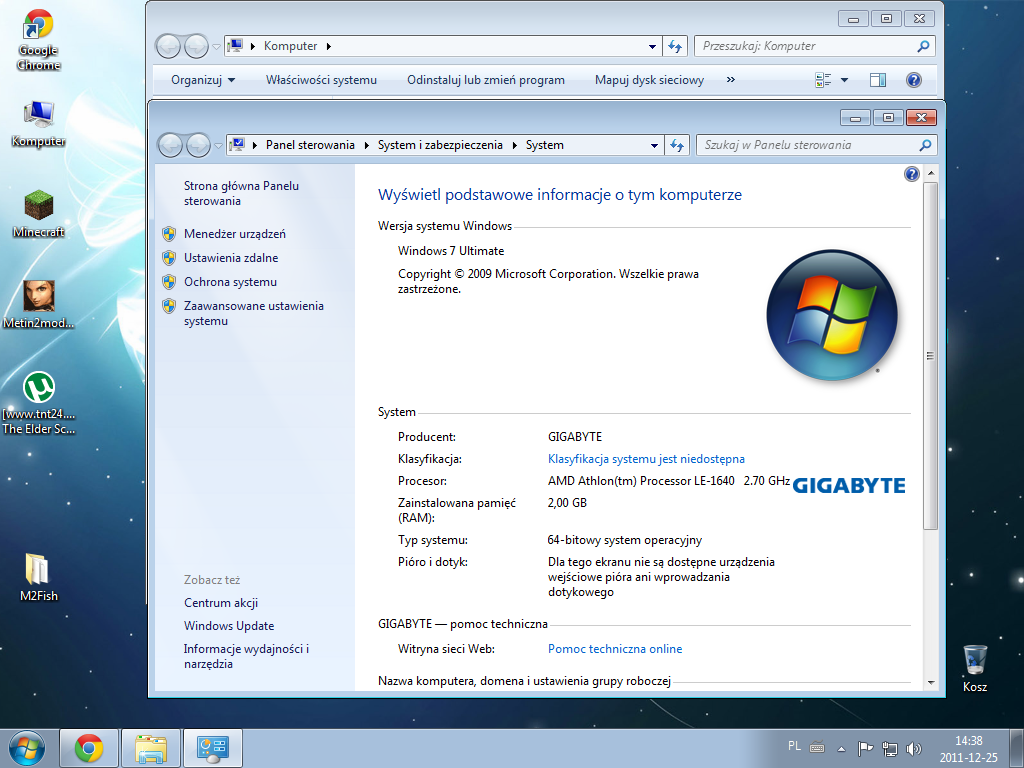Go back in the System window
Viewport: 1024px width, 768px height.
170,145
